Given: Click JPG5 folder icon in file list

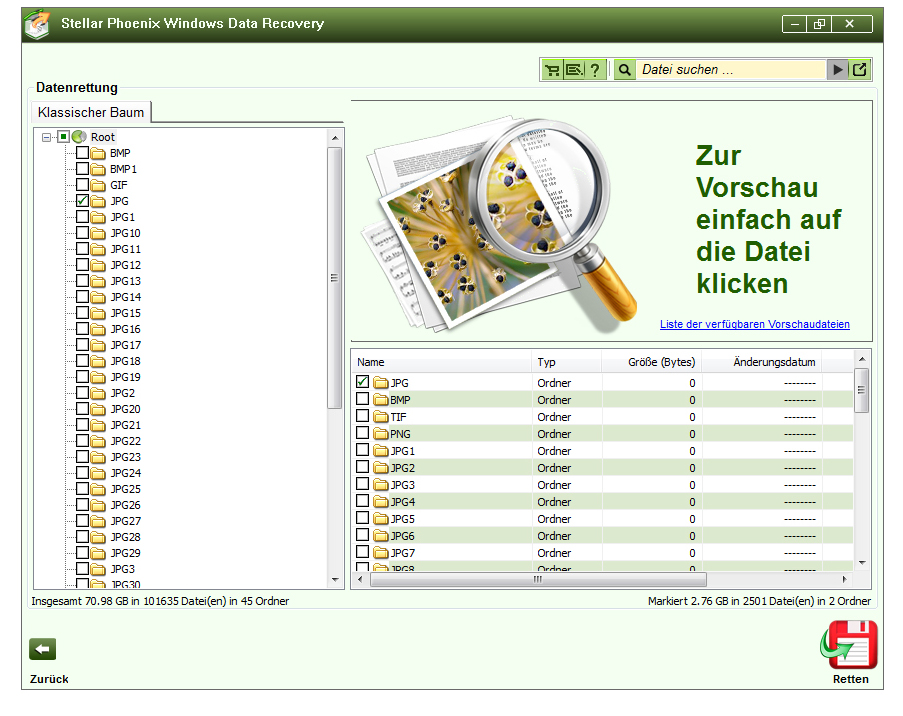Looking at the screenshot, I should [x=380, y=519].
